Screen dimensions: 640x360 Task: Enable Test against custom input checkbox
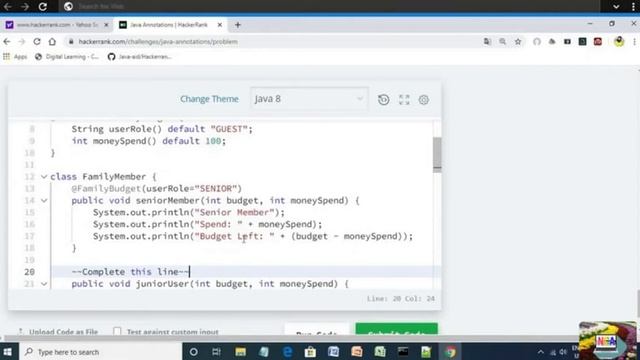pos(117,331)
